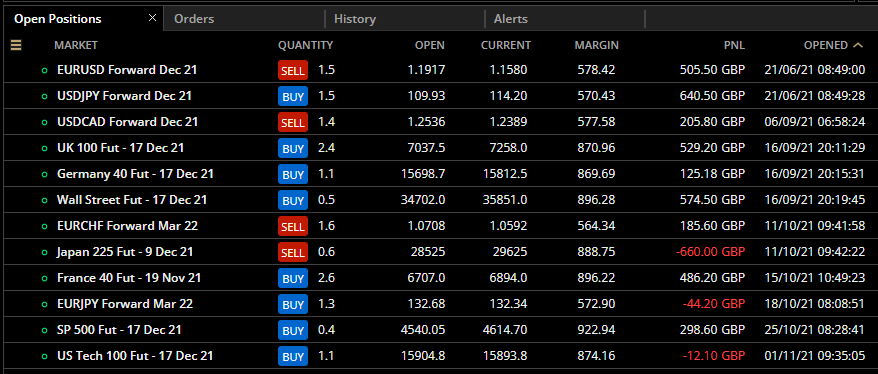Click the BUY badge on SP 500 Fut row
This screenshot has height=374, width=878.
pos(293,330)
